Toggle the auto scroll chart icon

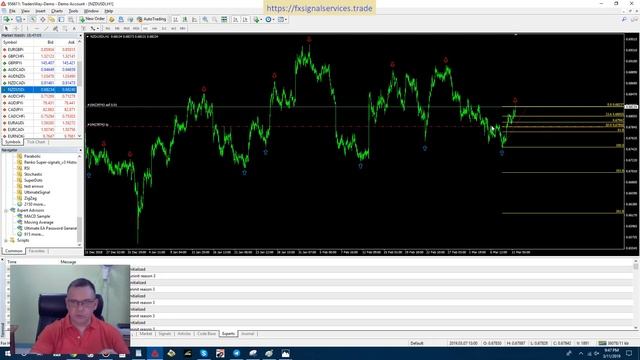point(236,19)
